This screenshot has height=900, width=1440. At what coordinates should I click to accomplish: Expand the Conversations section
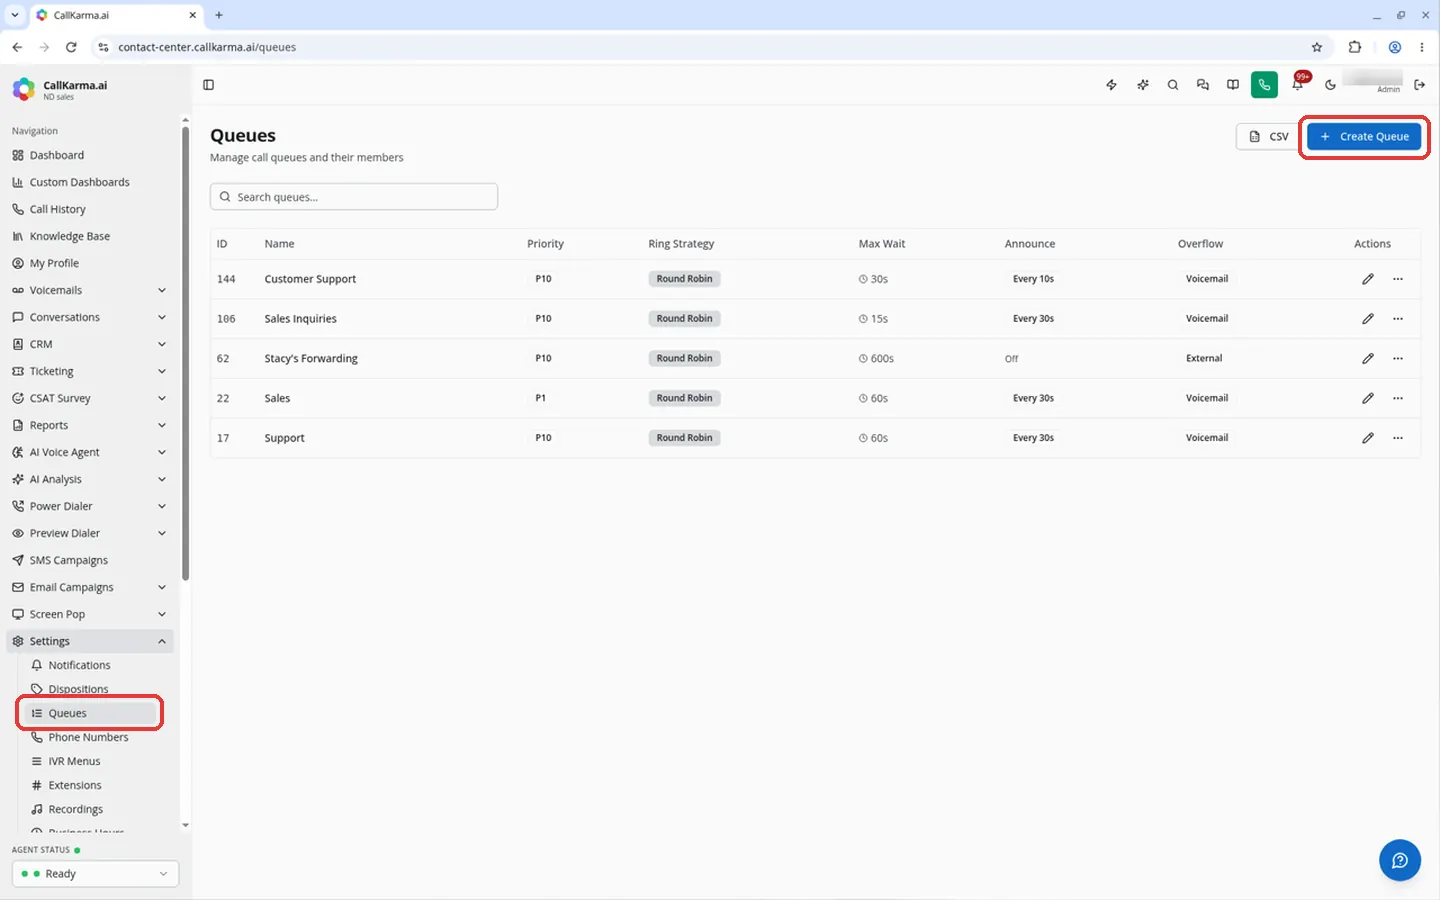point(90,317)
